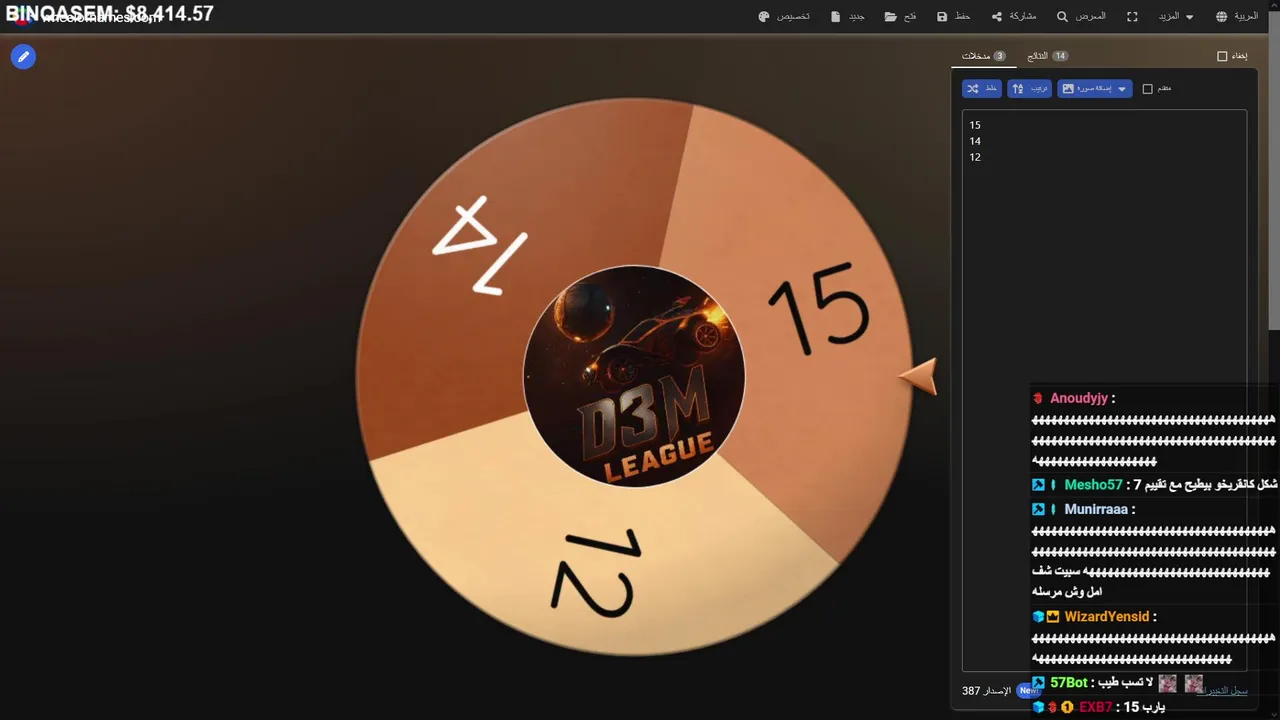Open the إضافة صورة add image dropdown
Image resolution: width=1280 pixels, height=720 pixels.
(1095, 89)
